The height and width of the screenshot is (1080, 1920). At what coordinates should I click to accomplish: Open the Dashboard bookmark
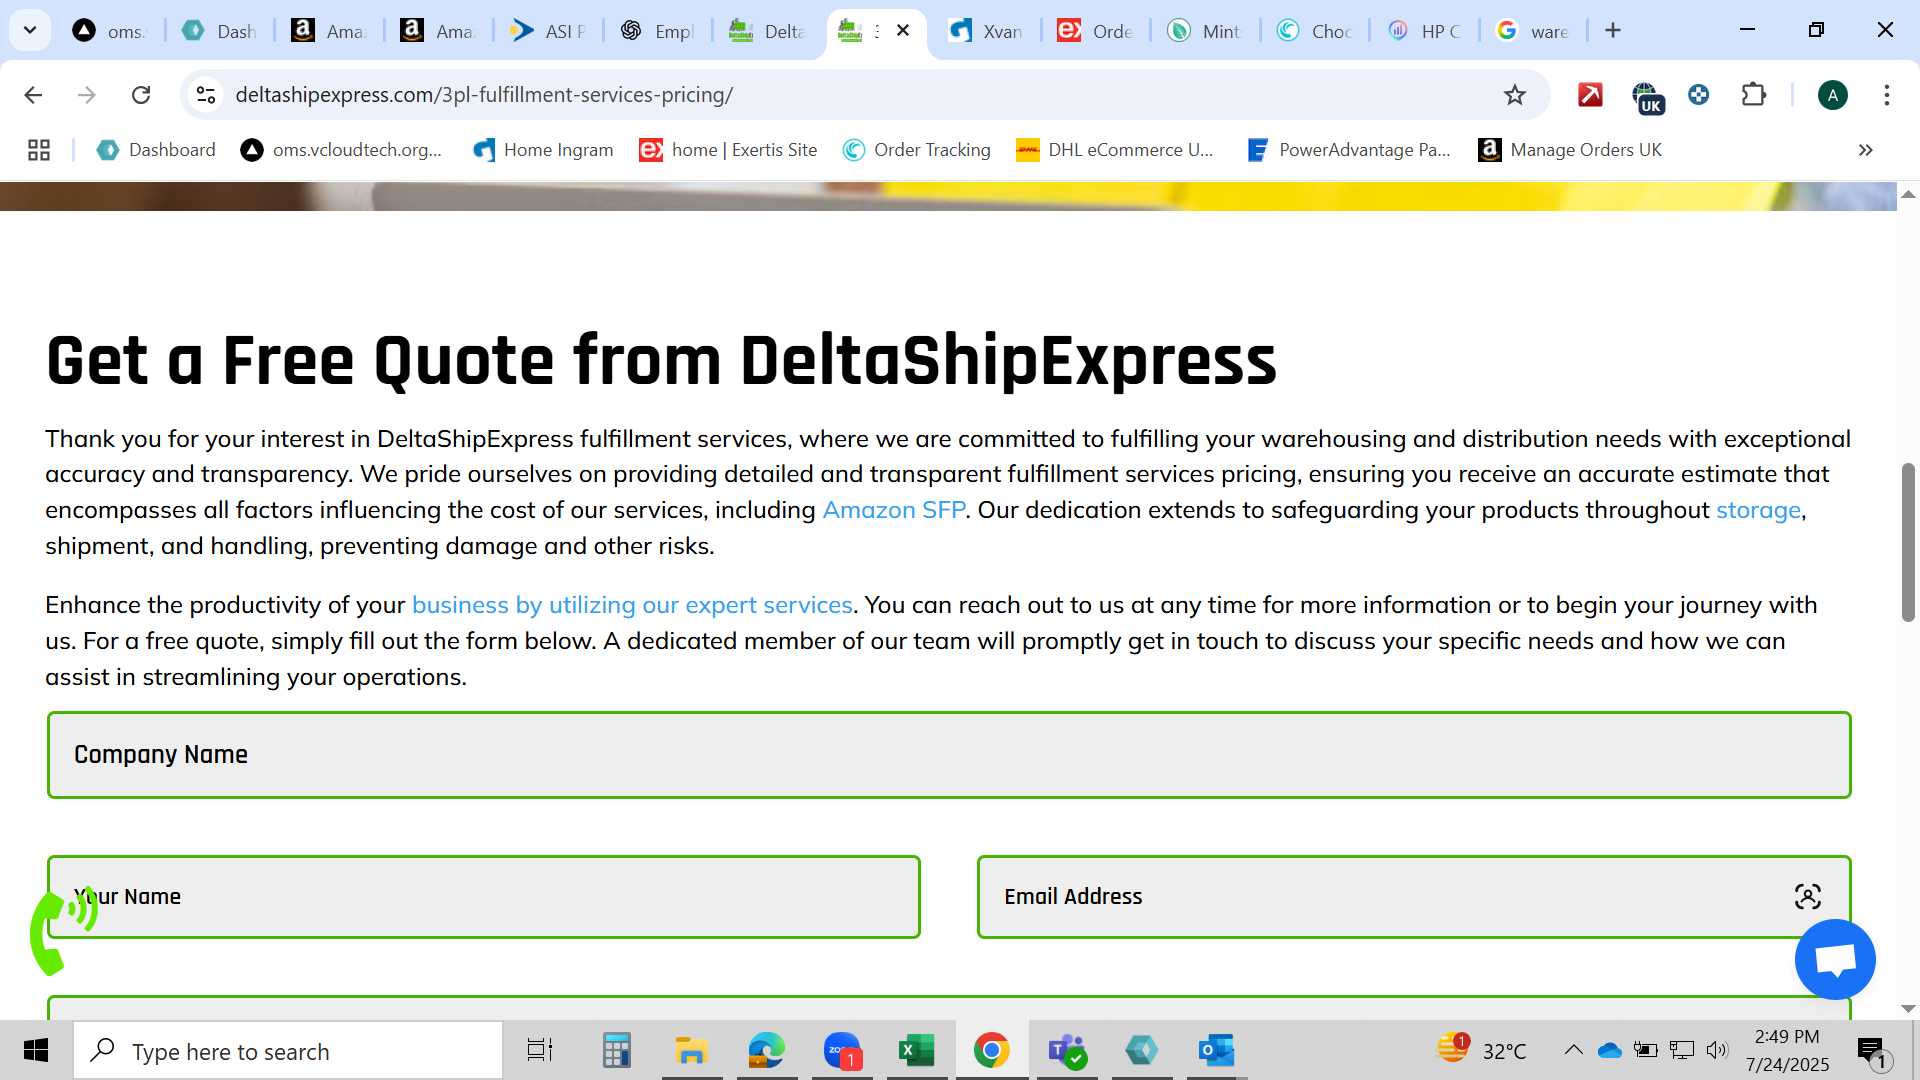(x=156, y=150)
